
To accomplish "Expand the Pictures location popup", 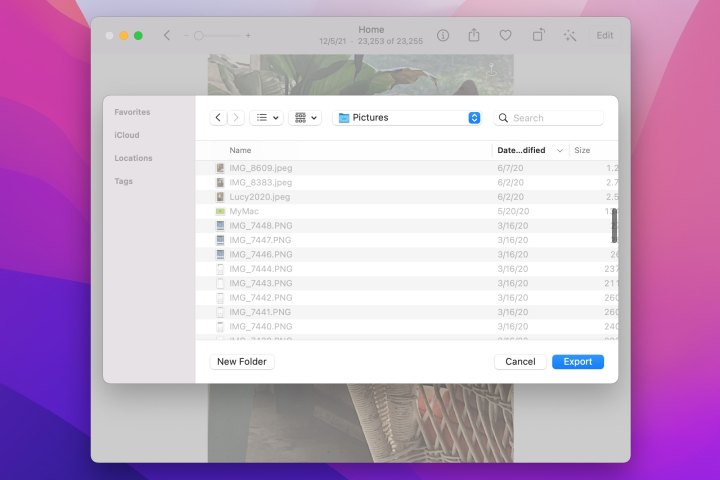I will 474,118.
